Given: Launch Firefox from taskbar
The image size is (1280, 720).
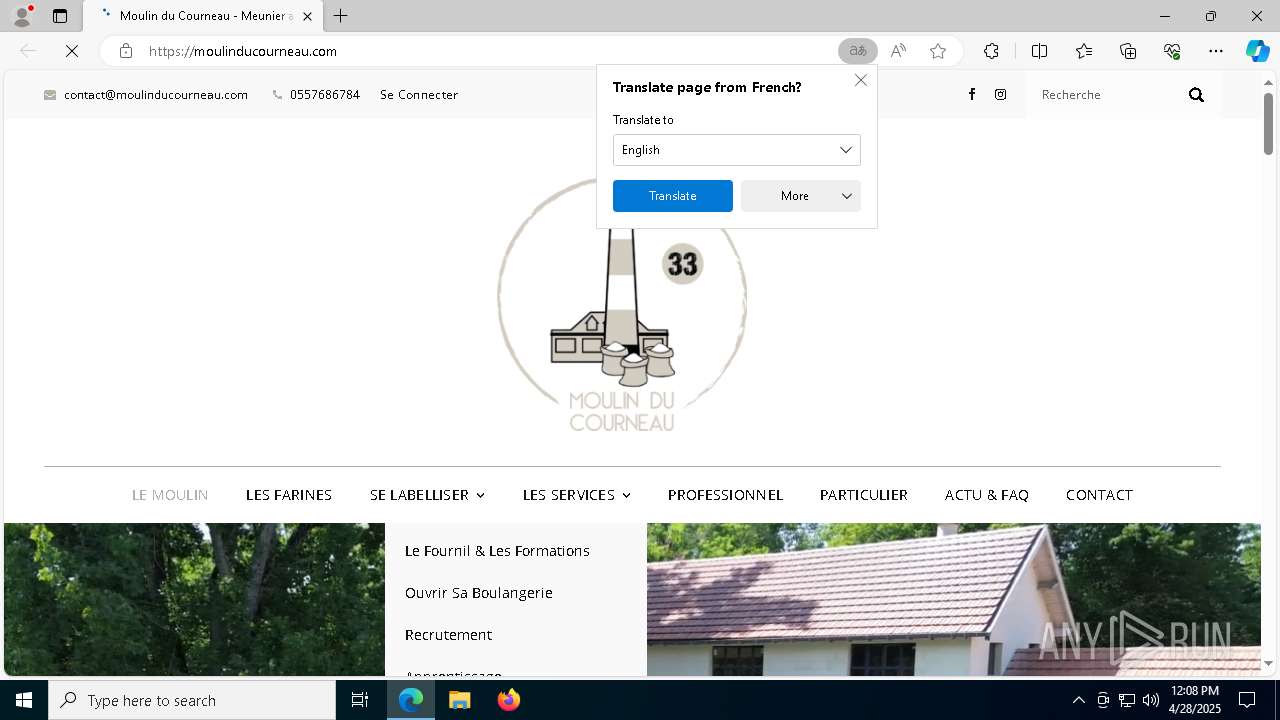Looking at the screenshot, I should [x=509, y=700].
